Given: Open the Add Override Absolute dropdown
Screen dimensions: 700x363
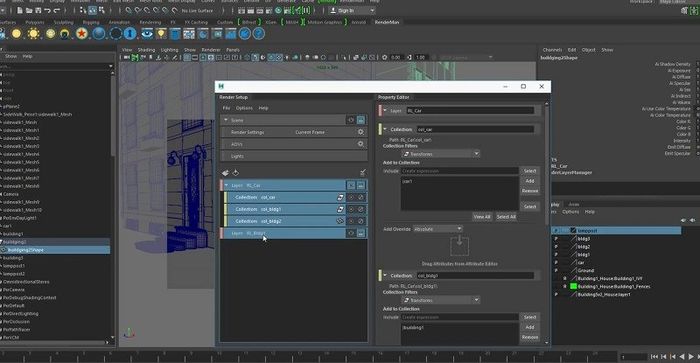Looking at the screenshot, I should 438,229.
